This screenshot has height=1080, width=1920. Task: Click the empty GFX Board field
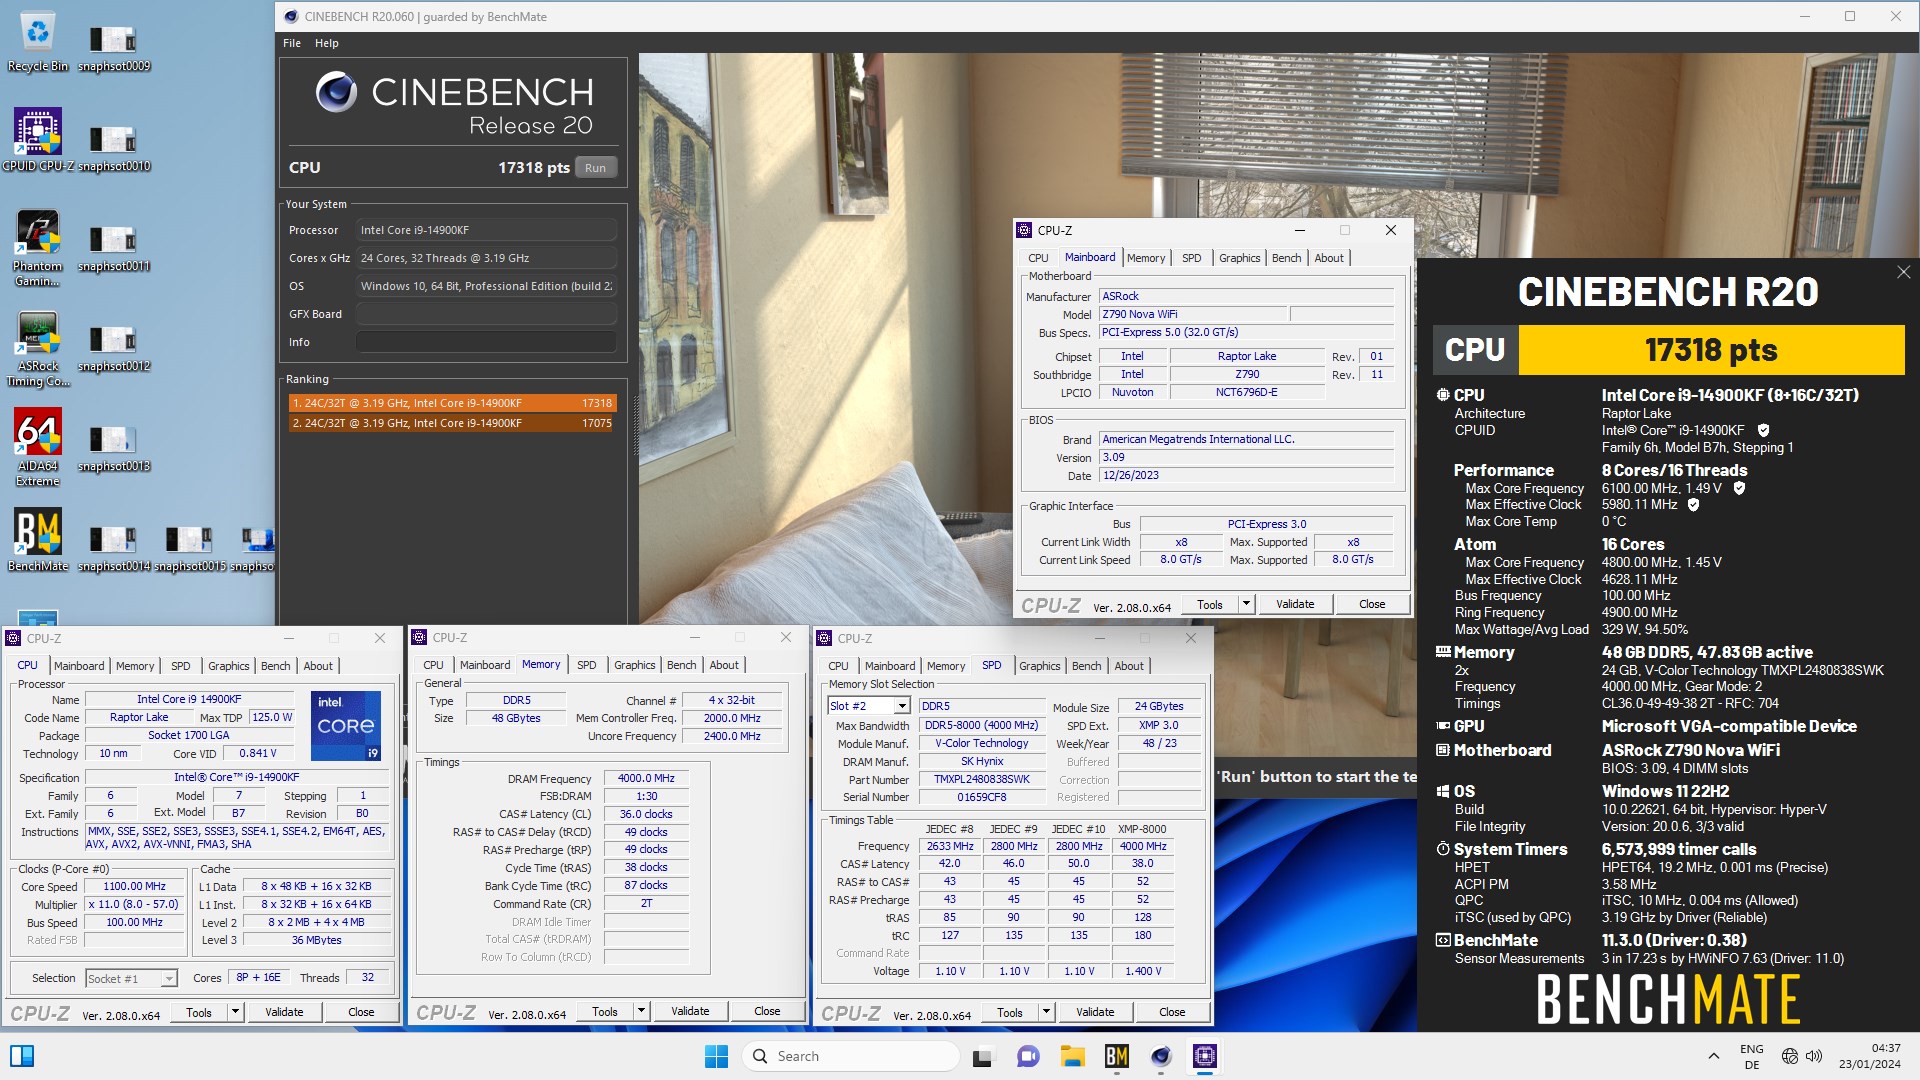pos(486,314)
